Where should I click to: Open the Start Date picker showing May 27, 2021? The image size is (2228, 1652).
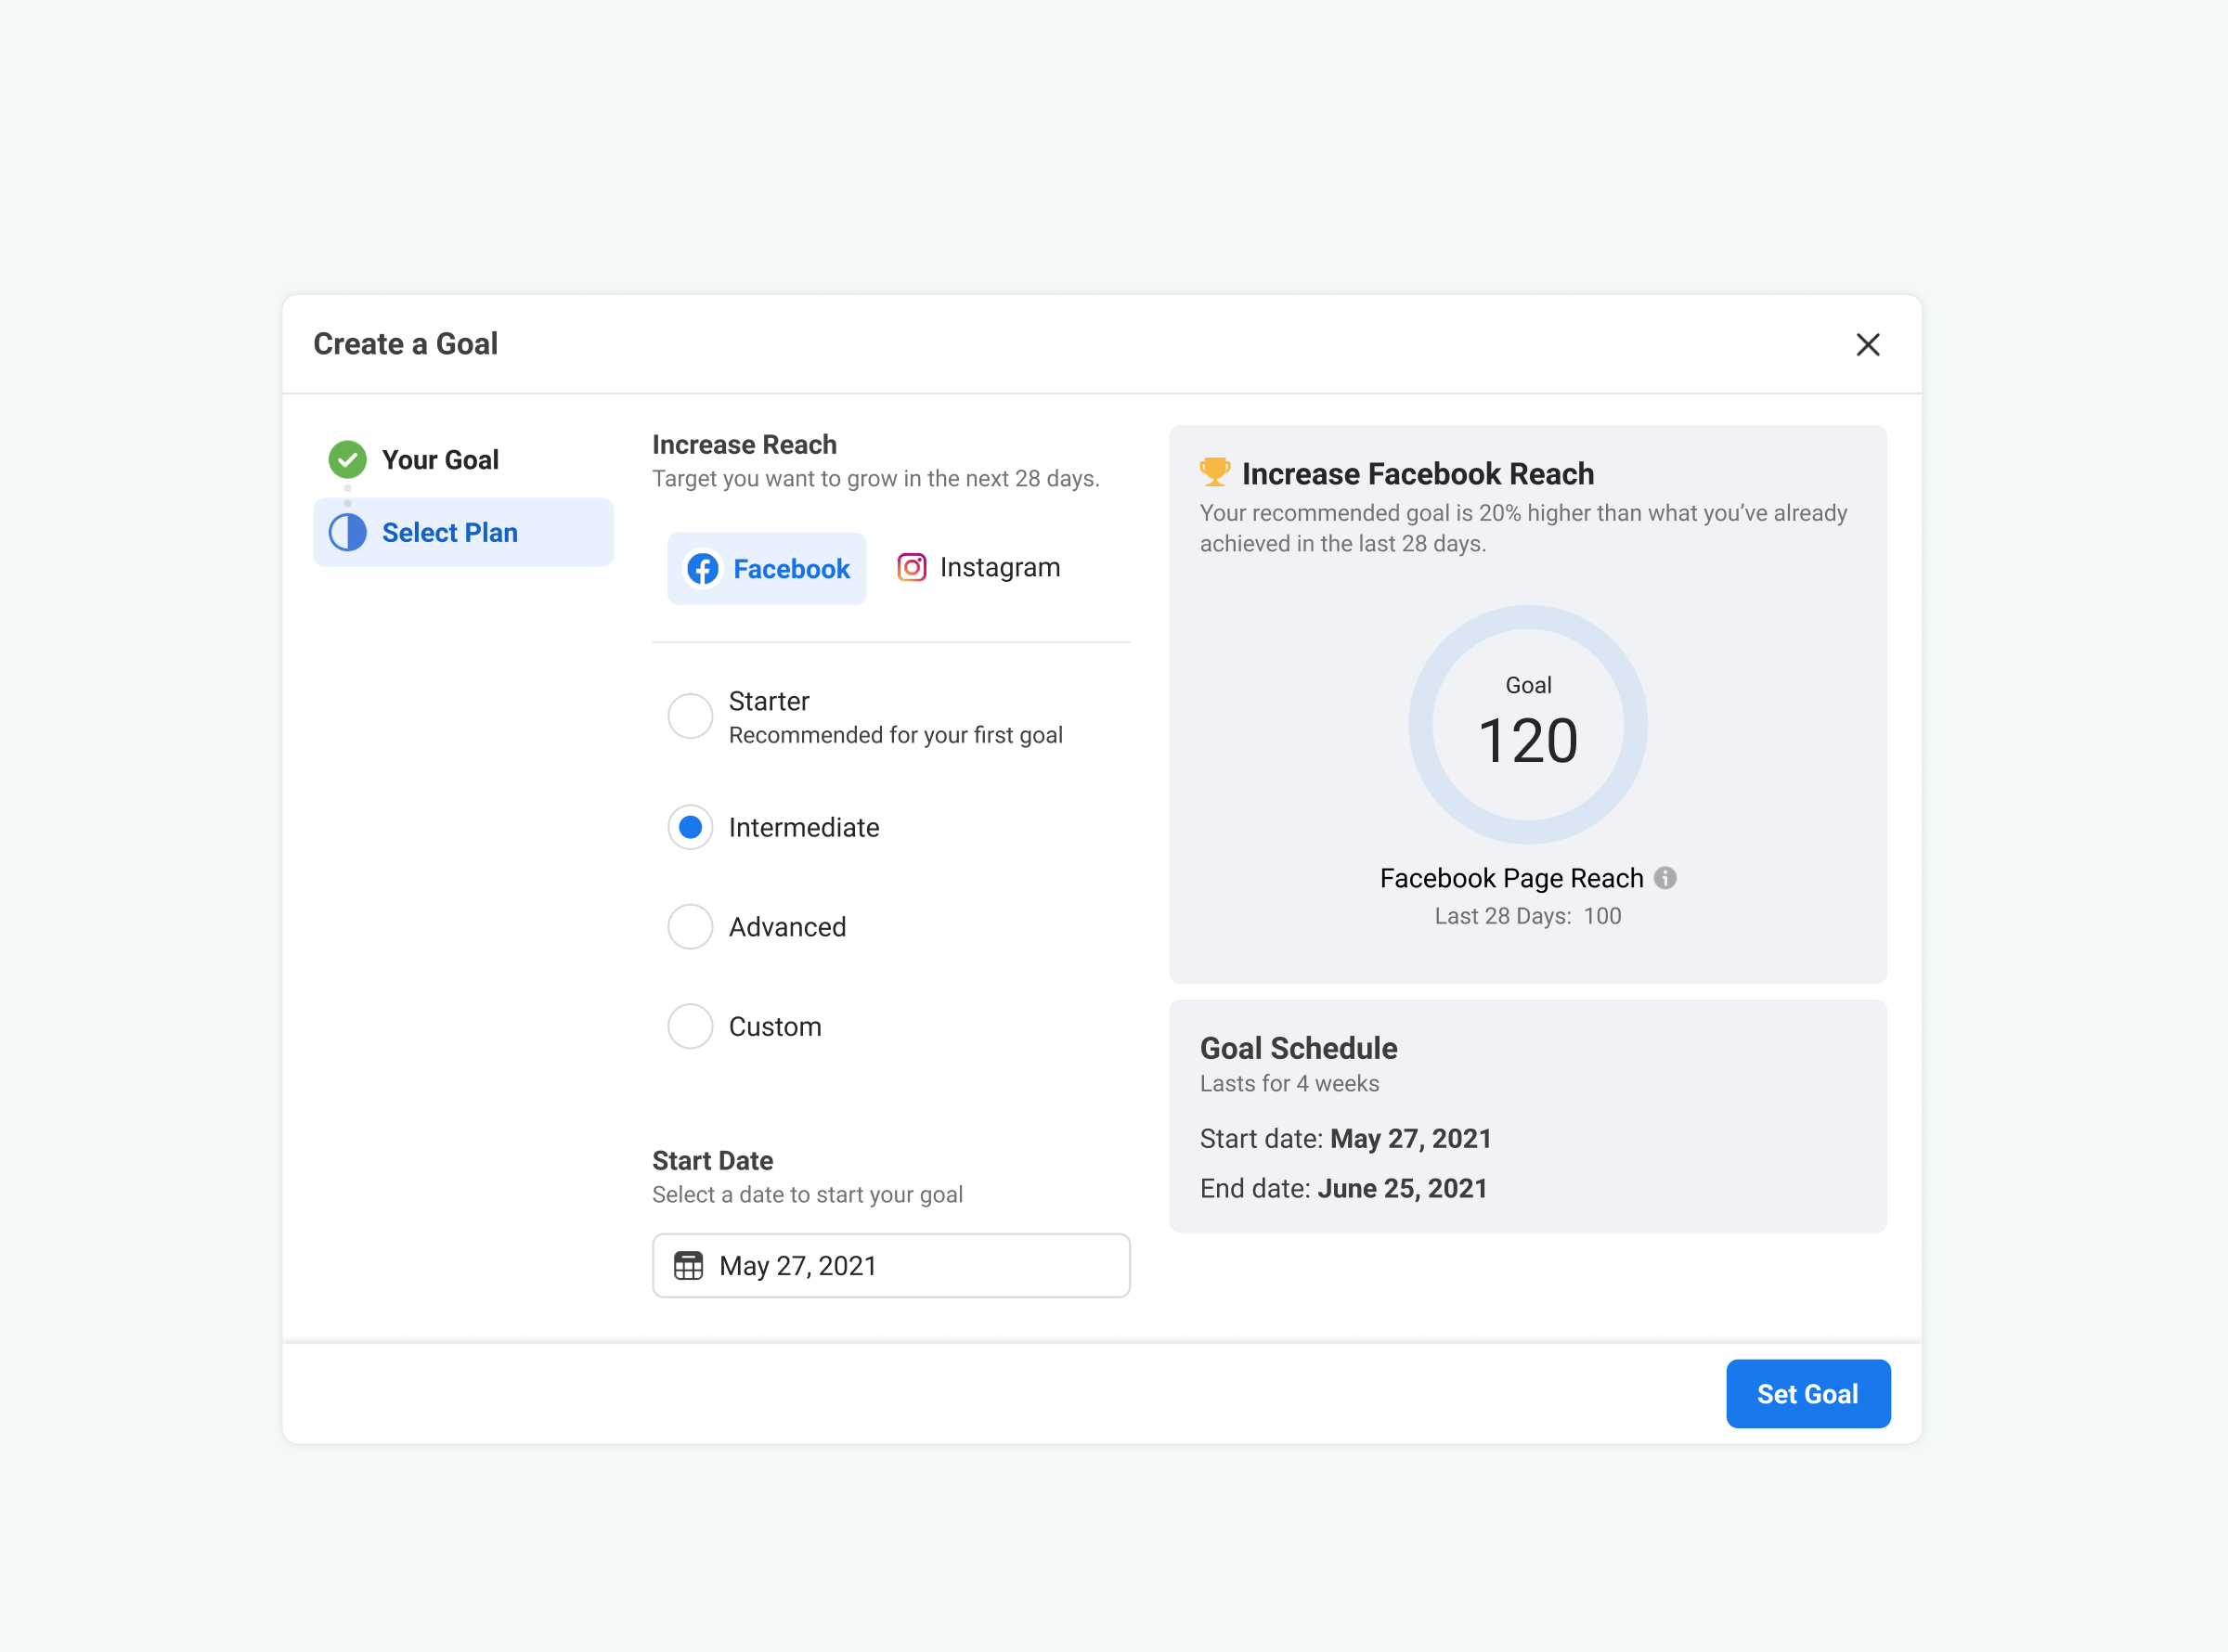pos(890,1265)
